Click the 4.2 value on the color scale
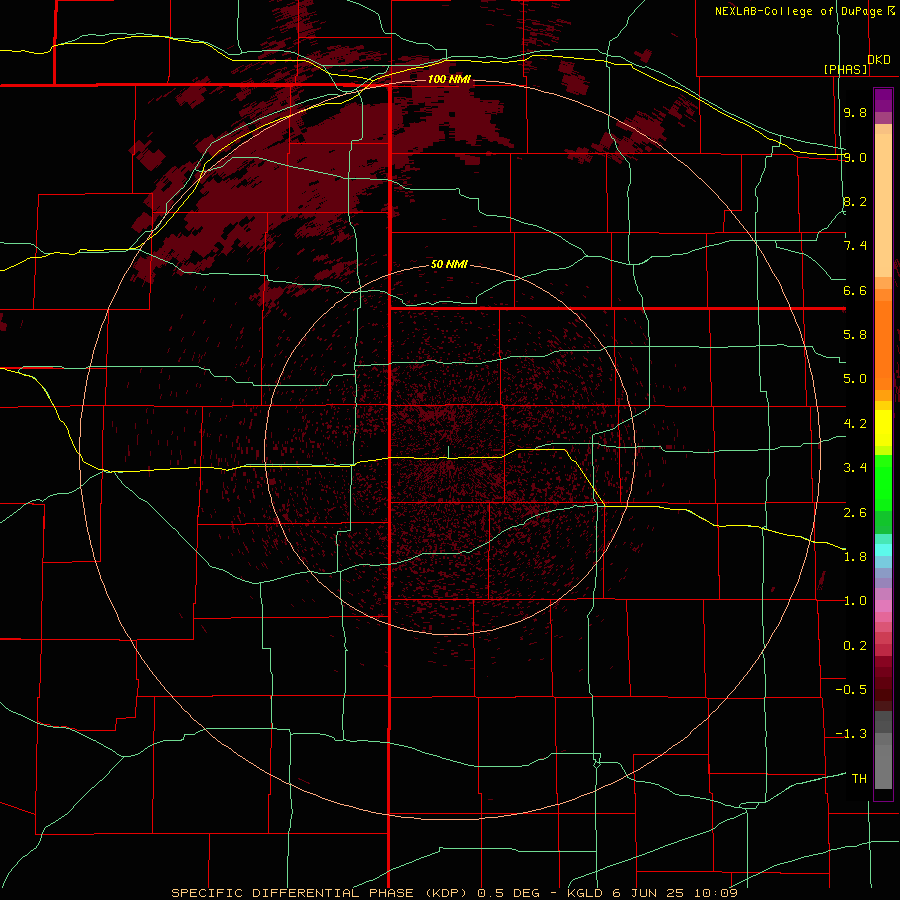The height and width of the screenshot is (900, 900). (855, 424)
